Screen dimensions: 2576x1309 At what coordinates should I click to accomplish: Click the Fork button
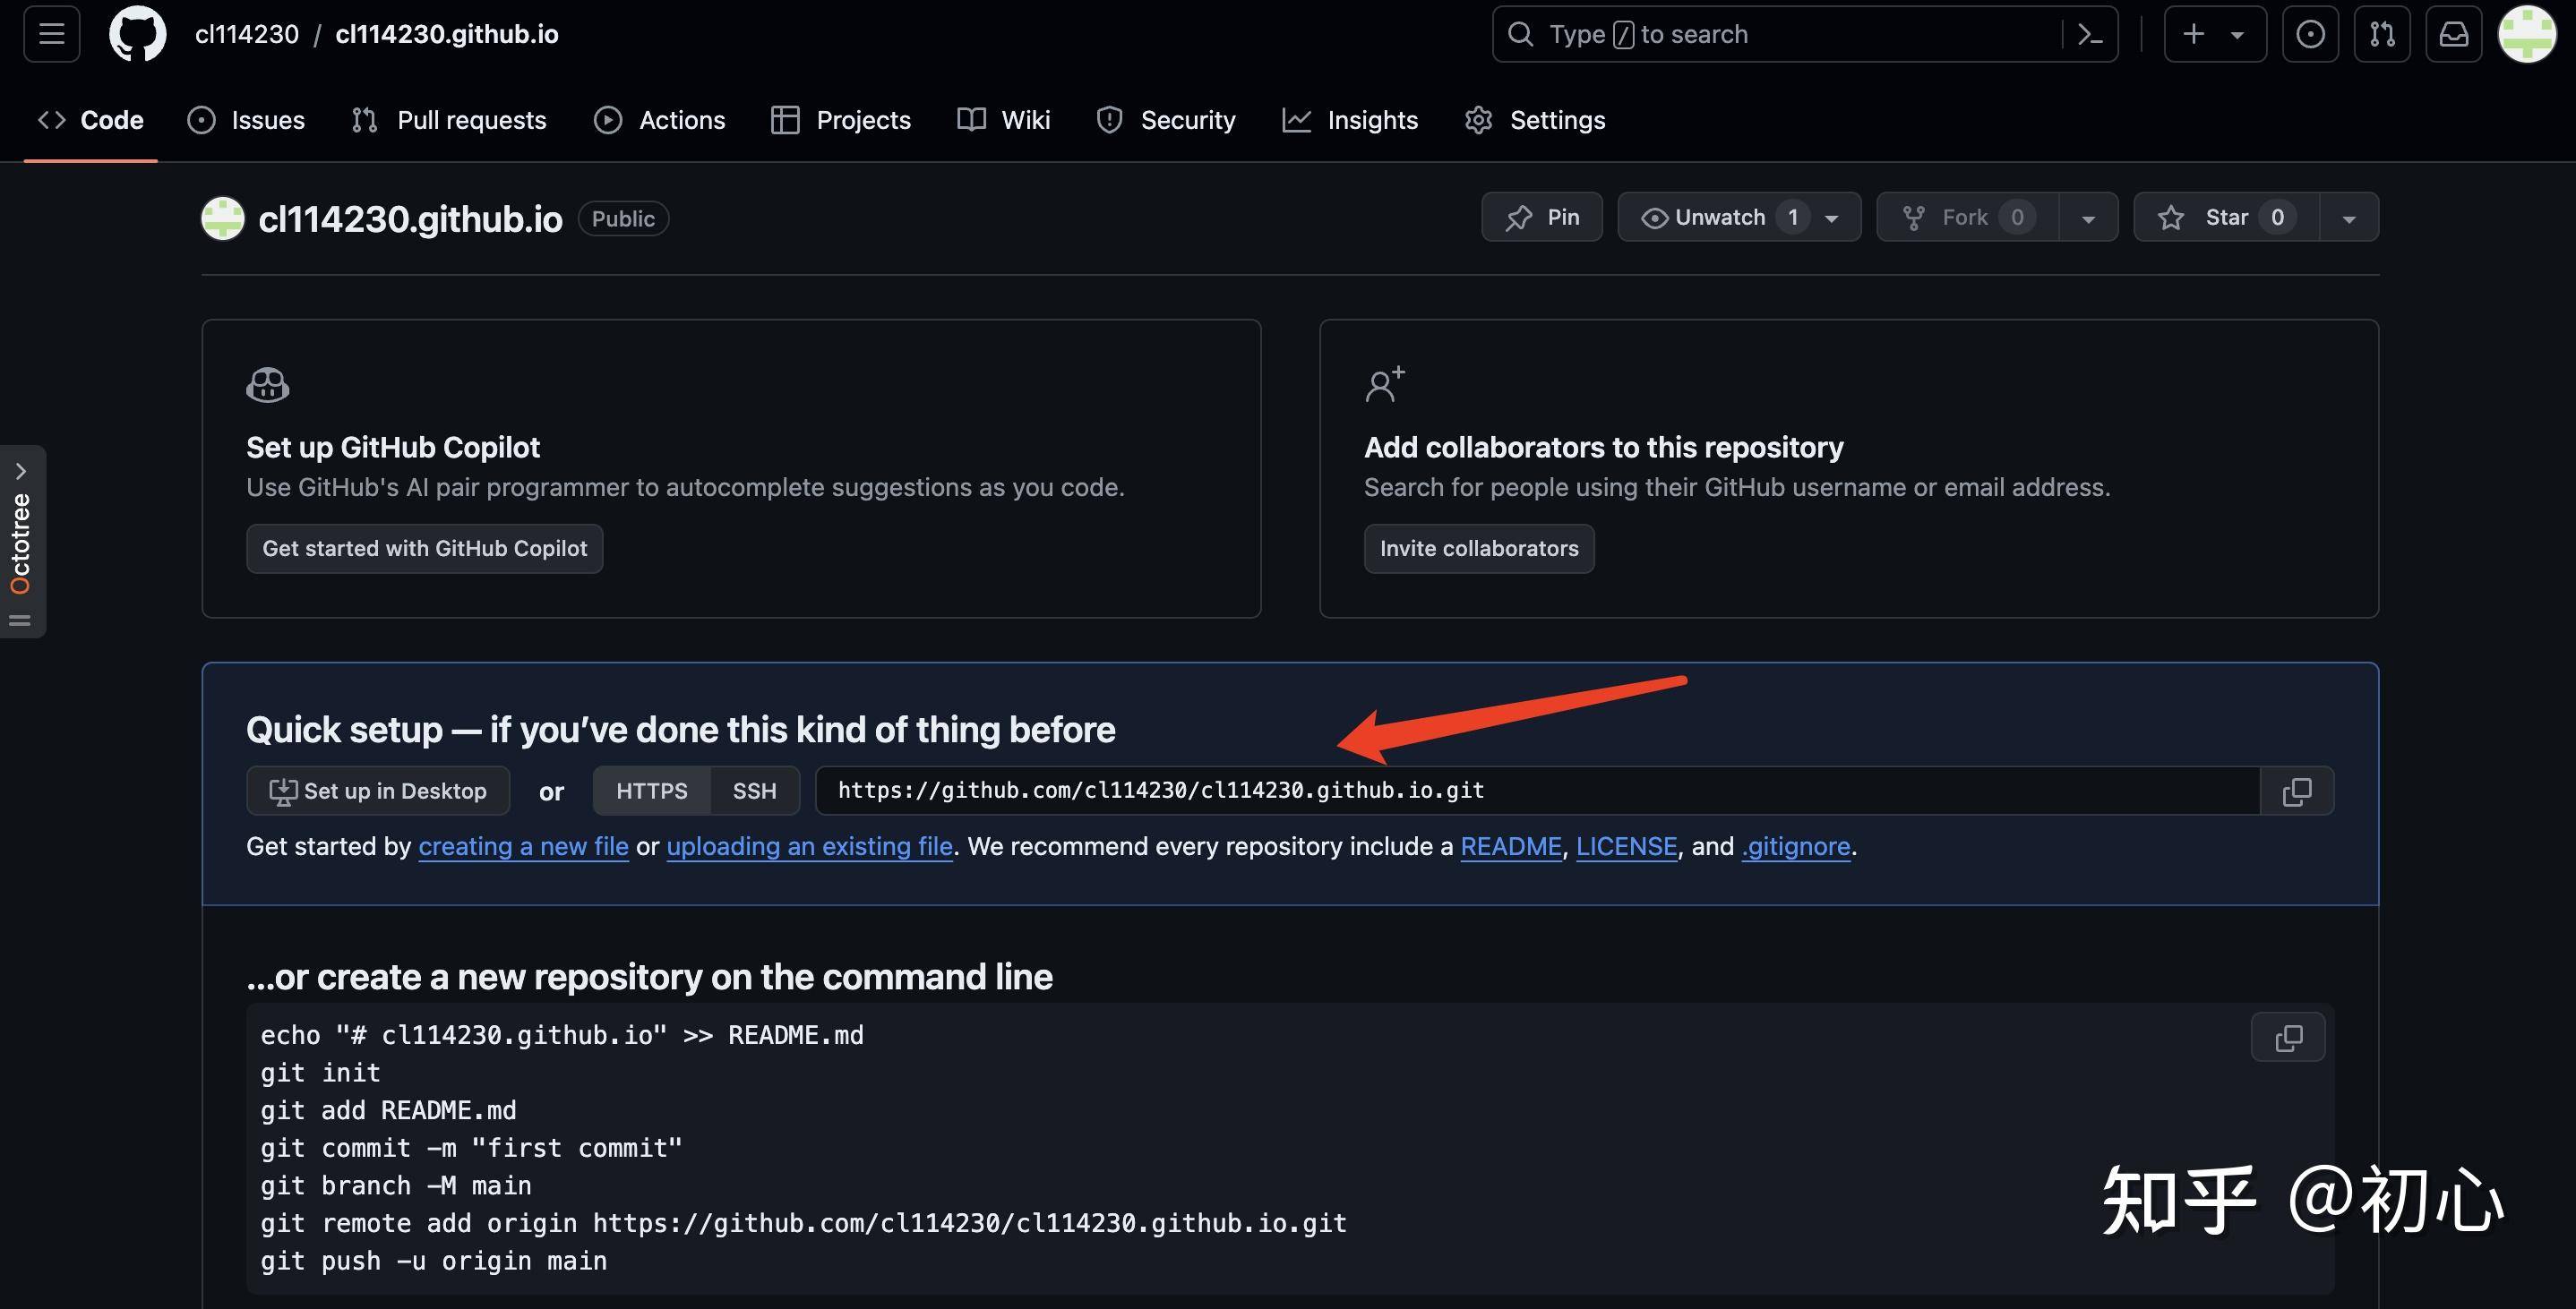coord(1967,217)
